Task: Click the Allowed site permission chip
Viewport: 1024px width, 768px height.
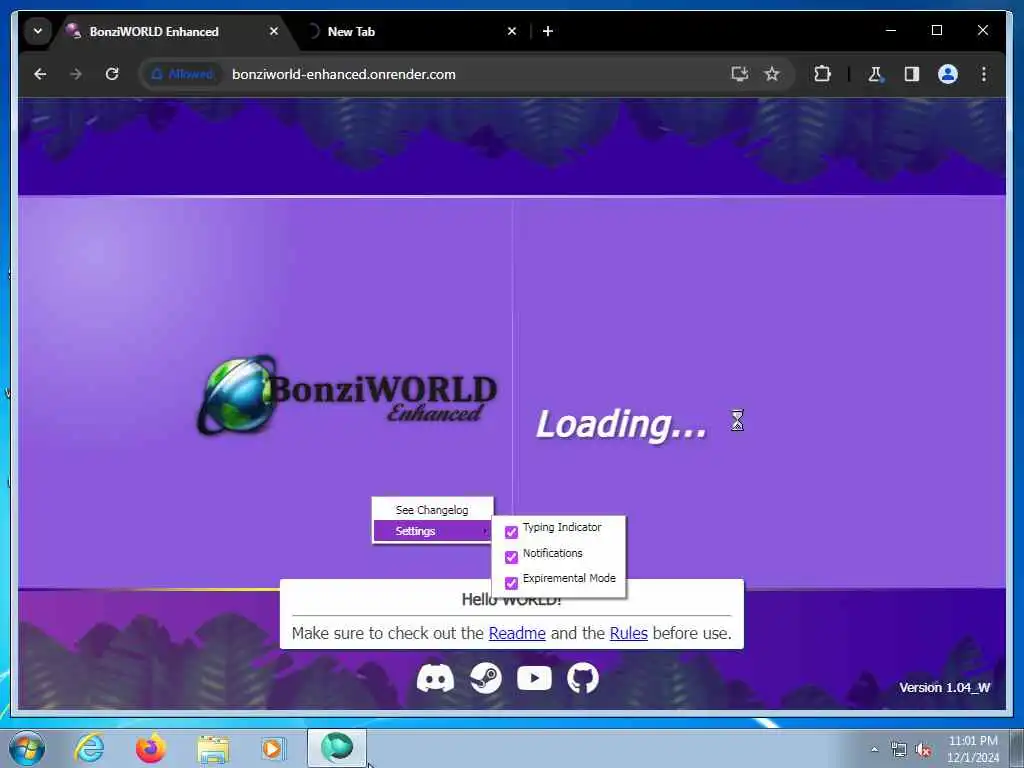Action: [182, 74]
